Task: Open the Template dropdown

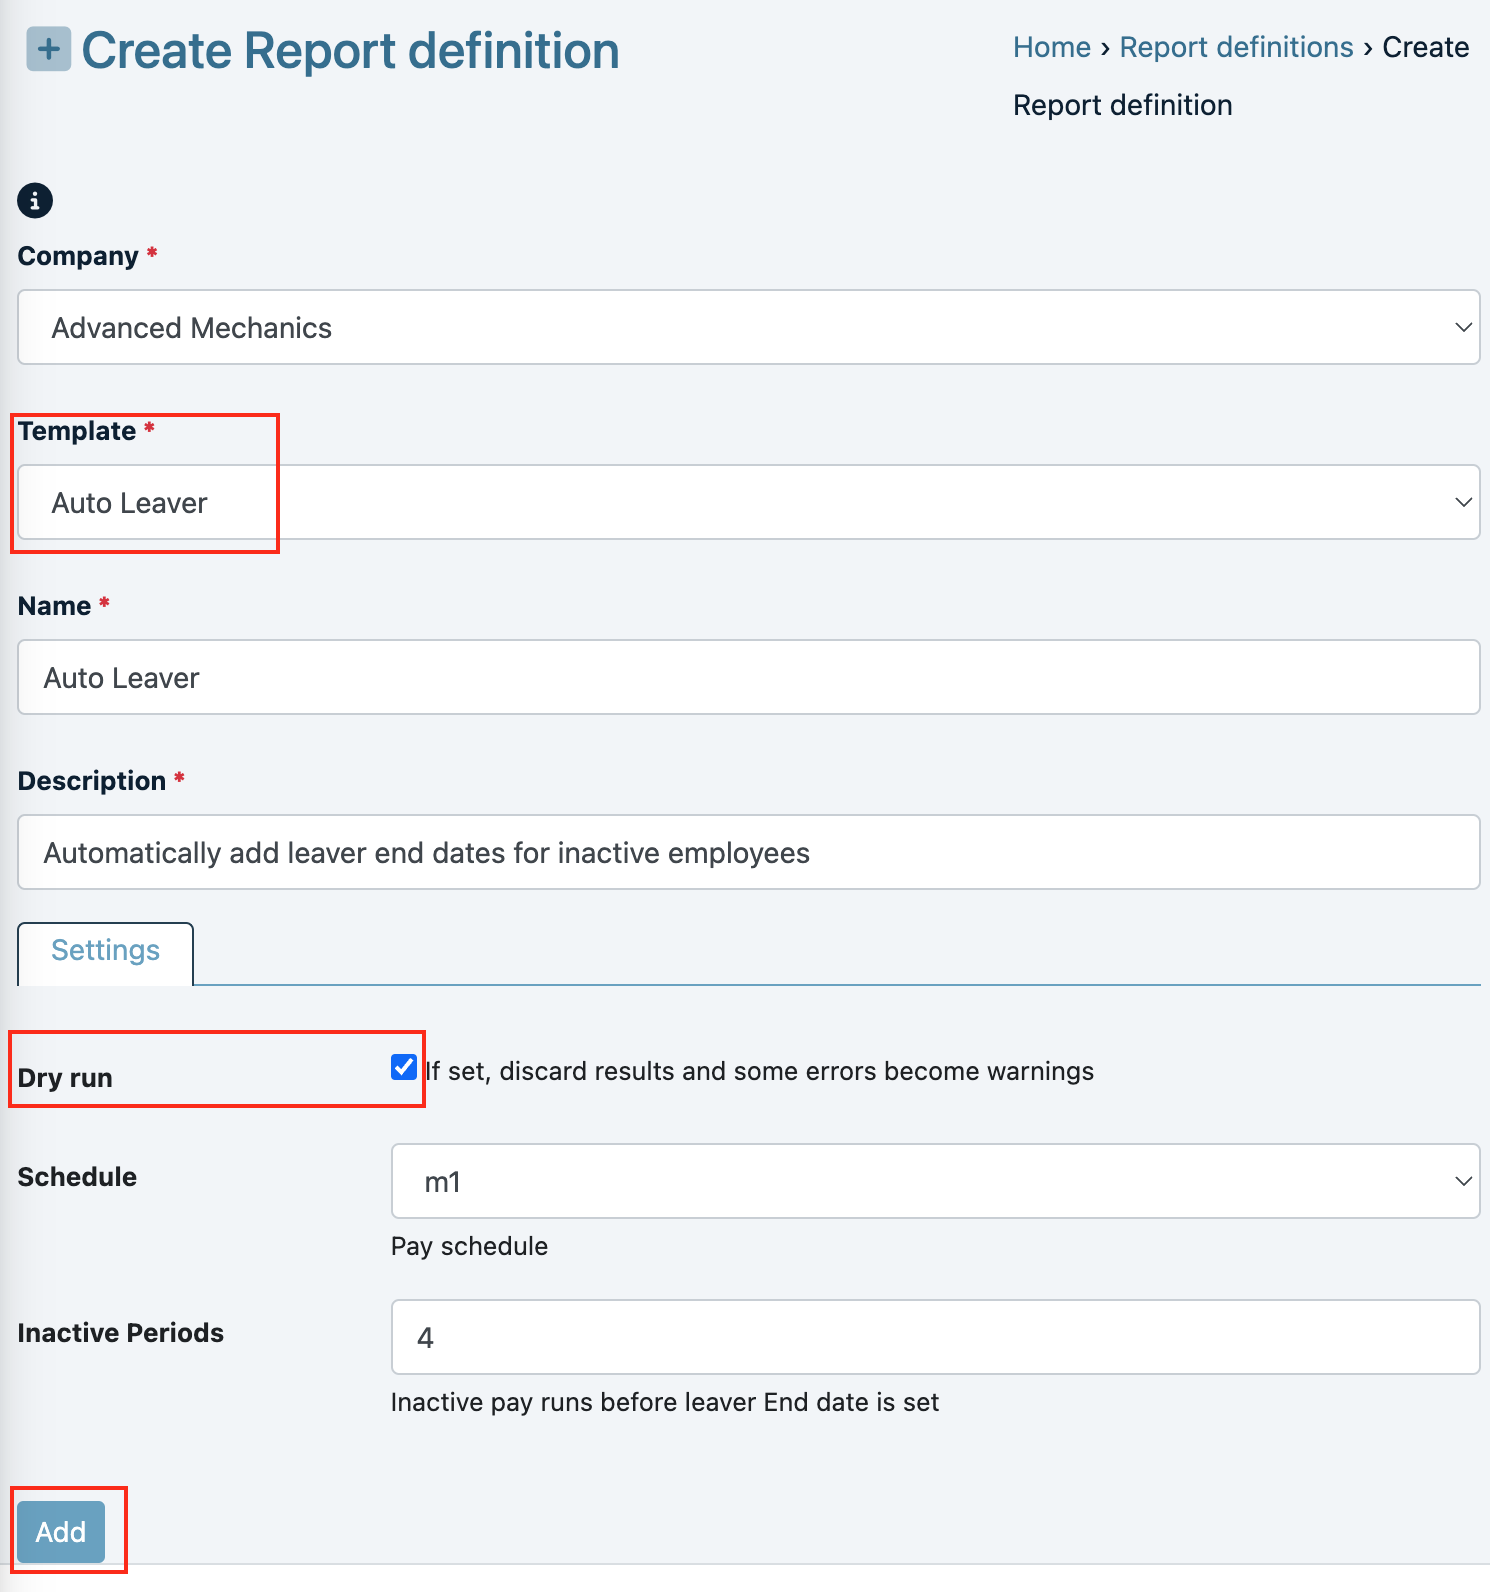Action: coord(749,502)
